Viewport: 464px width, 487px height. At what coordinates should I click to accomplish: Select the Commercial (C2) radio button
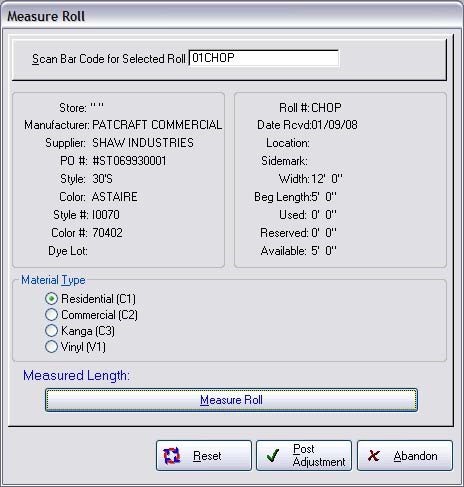pyautogui.click(x=51, y=315)
